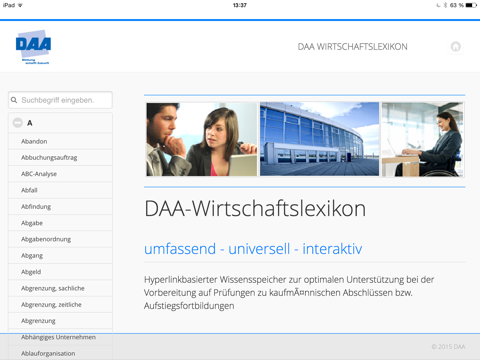Image resolution: width=480 pixels, height=360 pixels.
Task: Click photo of woman at laptop
Action: (x=423, y=139)
